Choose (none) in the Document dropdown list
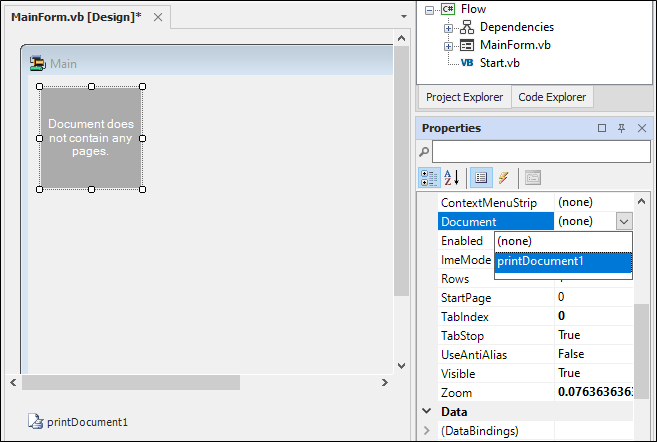 563,241
